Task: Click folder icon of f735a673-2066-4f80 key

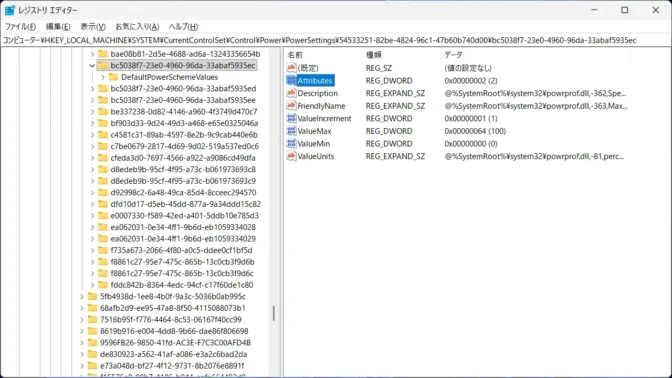Action: point(103,250)
